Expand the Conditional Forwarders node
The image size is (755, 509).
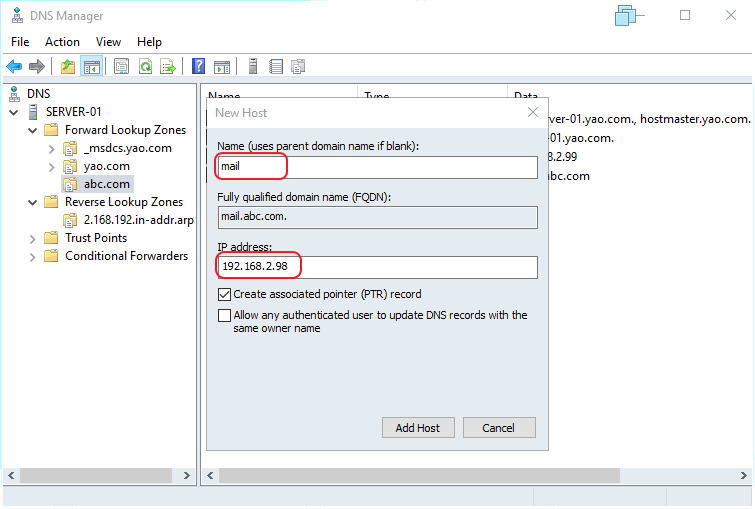33,257
